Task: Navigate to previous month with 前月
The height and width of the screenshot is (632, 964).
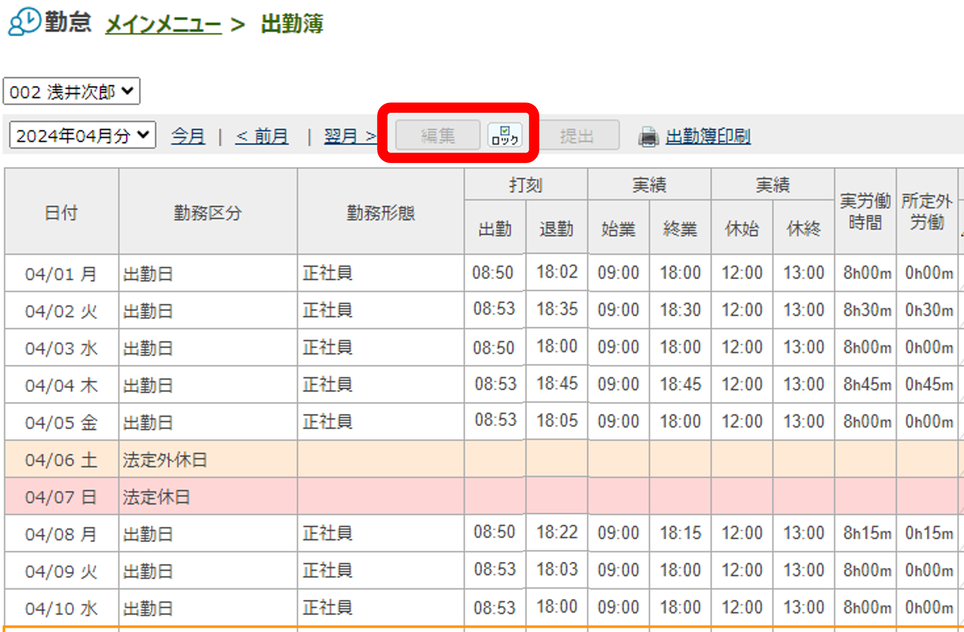Action: (x=262, y=136)
